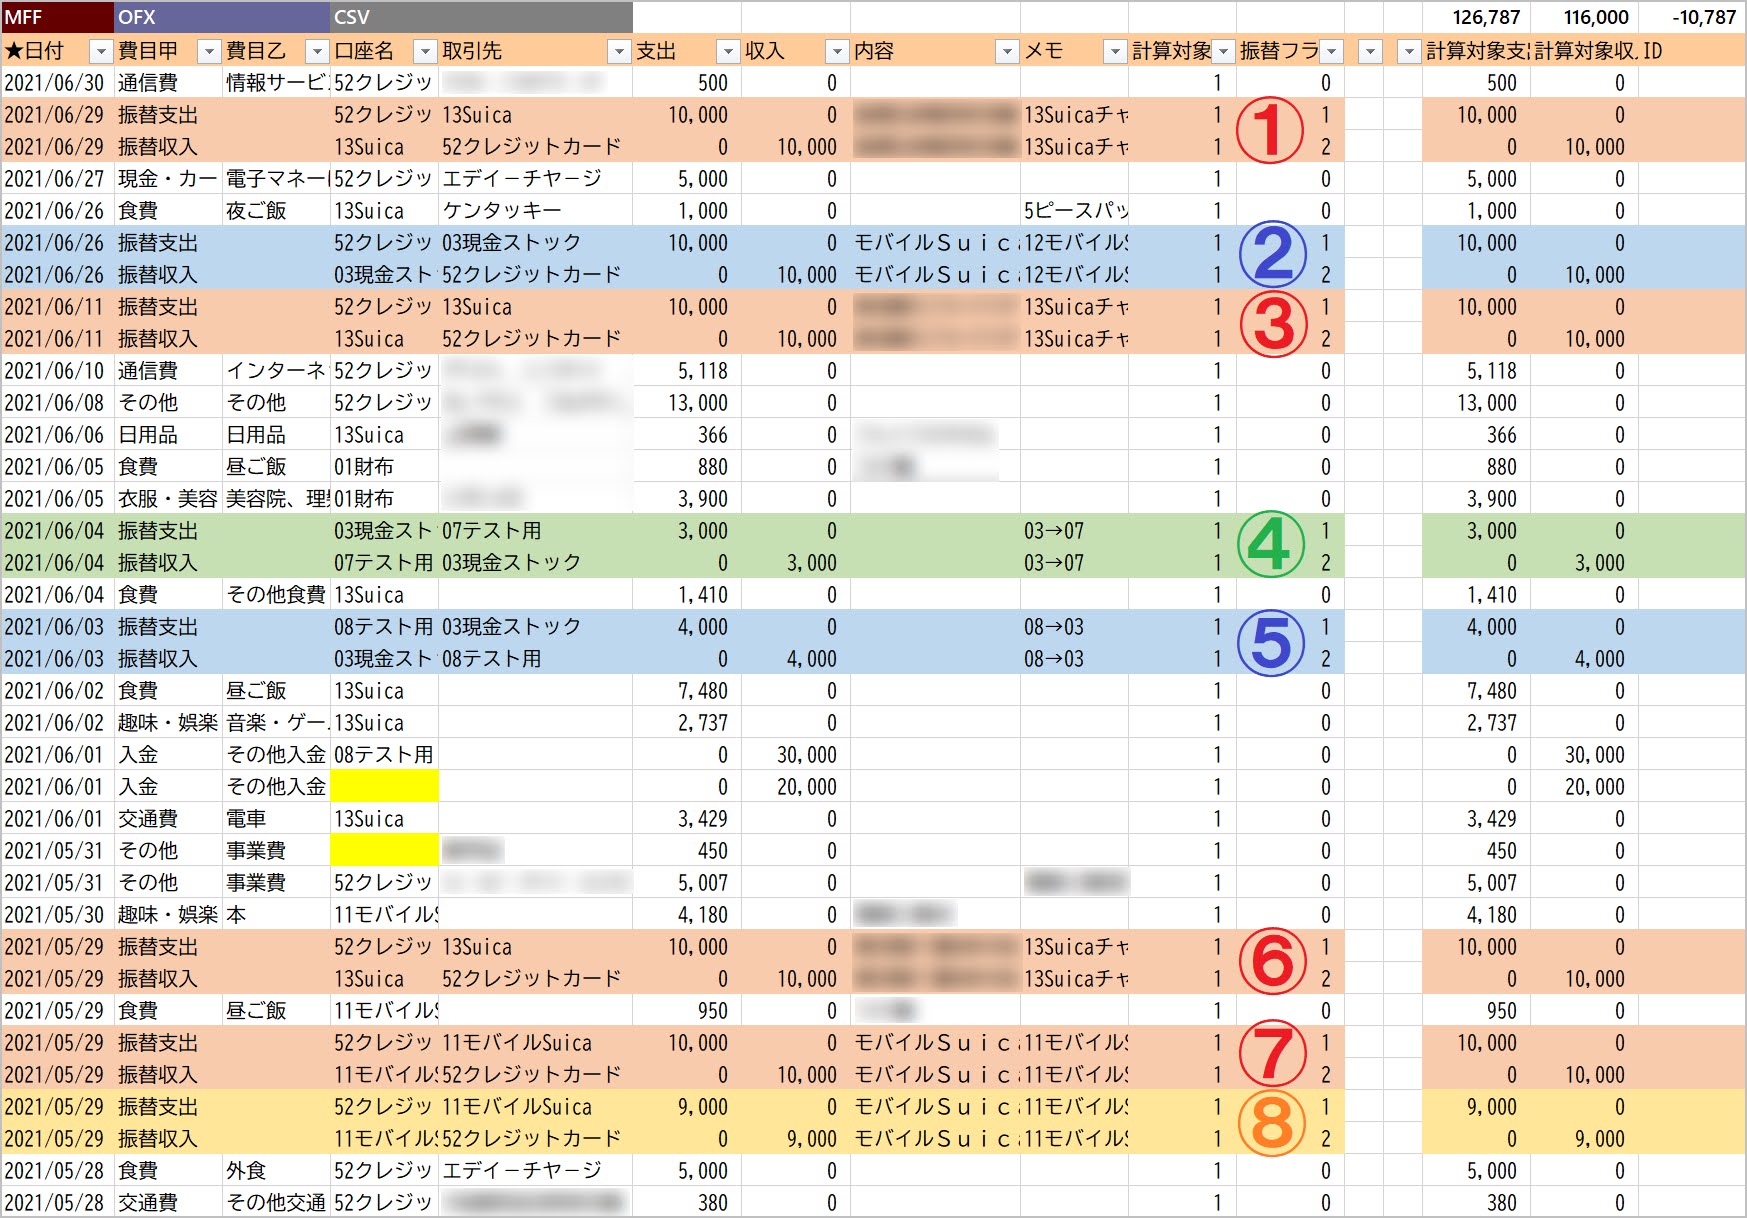Select エデイーチャージ in the 2021/06/27 row
This screenshot has height=1218, width=1747.
(x=535, y=179)
